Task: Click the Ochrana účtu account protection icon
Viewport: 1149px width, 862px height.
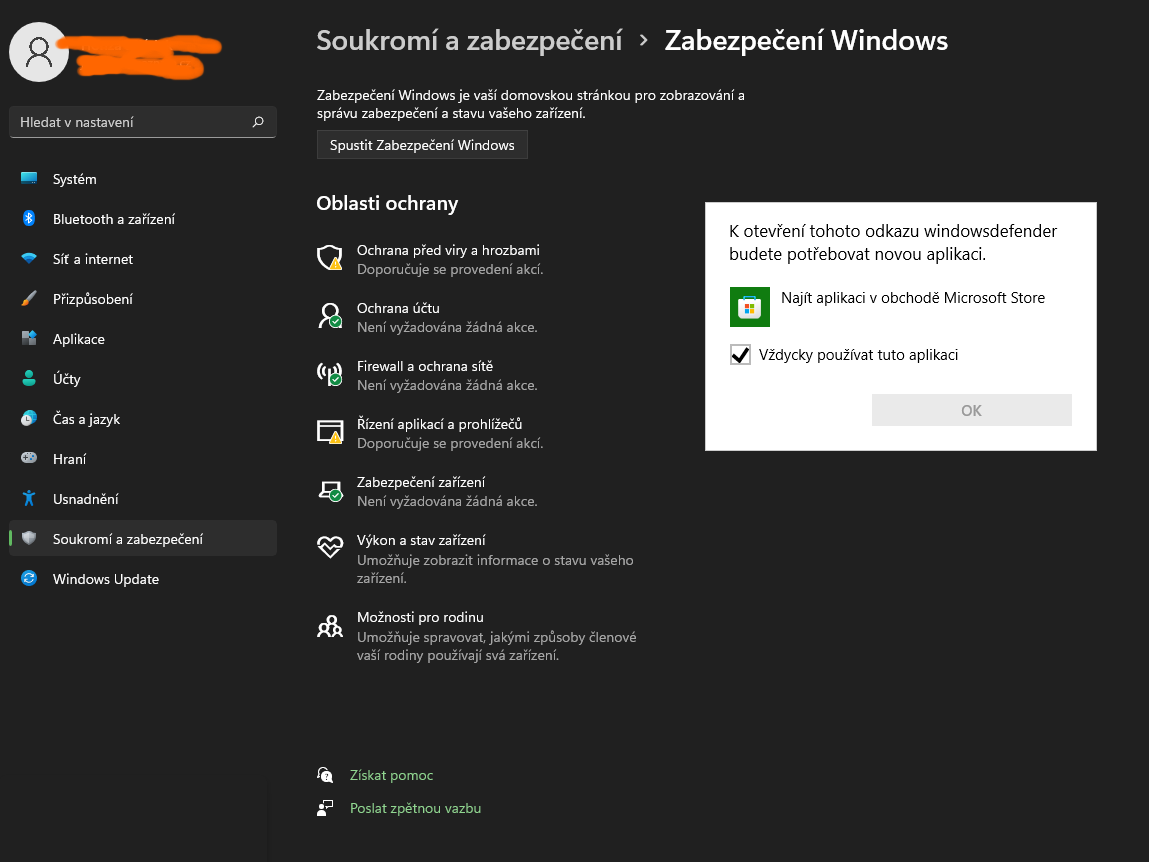Action: click(329, 316)
